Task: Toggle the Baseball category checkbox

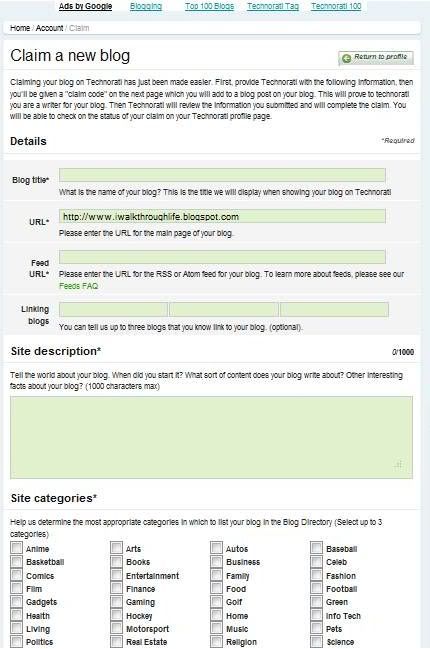Action: [x=317, y=548]
